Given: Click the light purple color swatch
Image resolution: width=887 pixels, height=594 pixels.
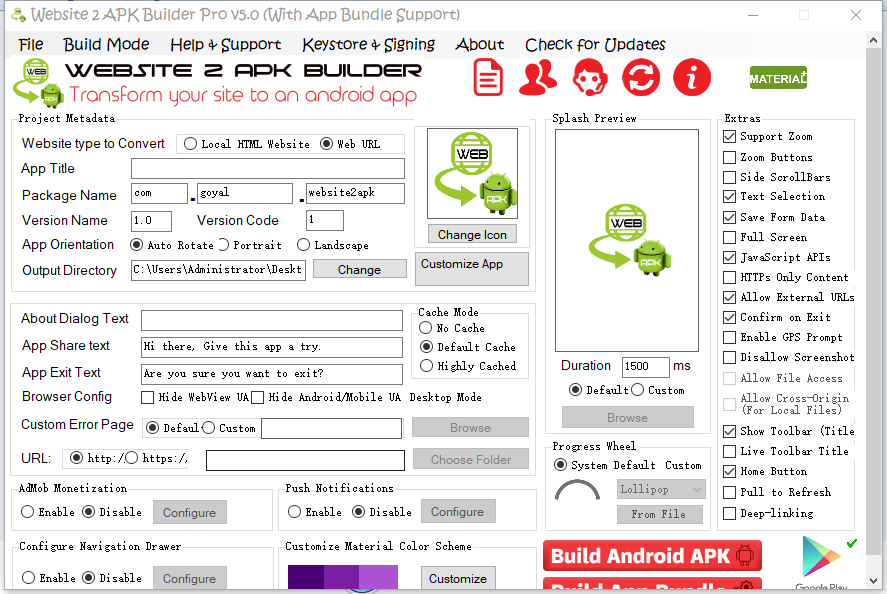Looking at the screenshot, I should [378, 578].
